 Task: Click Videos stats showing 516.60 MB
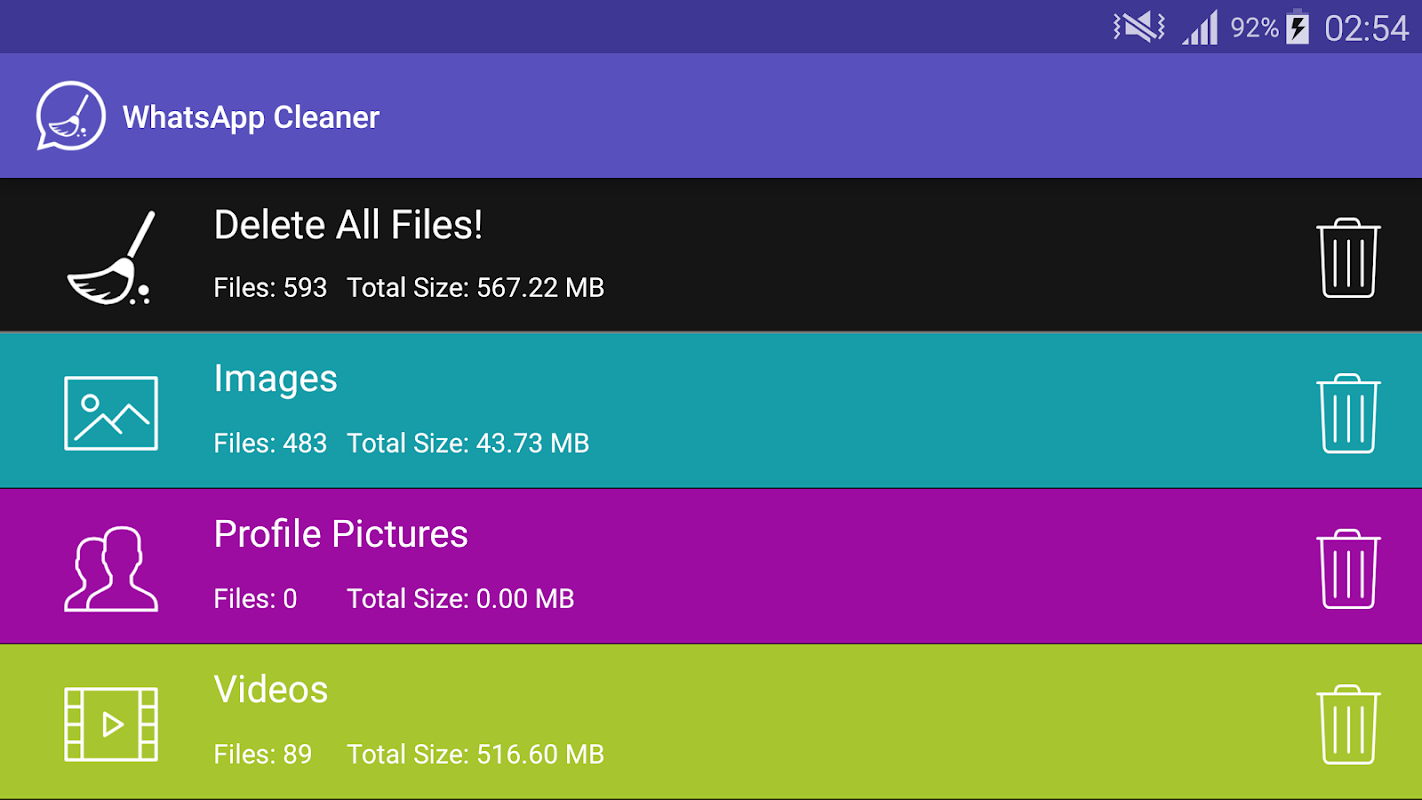[x=408, y=754]
